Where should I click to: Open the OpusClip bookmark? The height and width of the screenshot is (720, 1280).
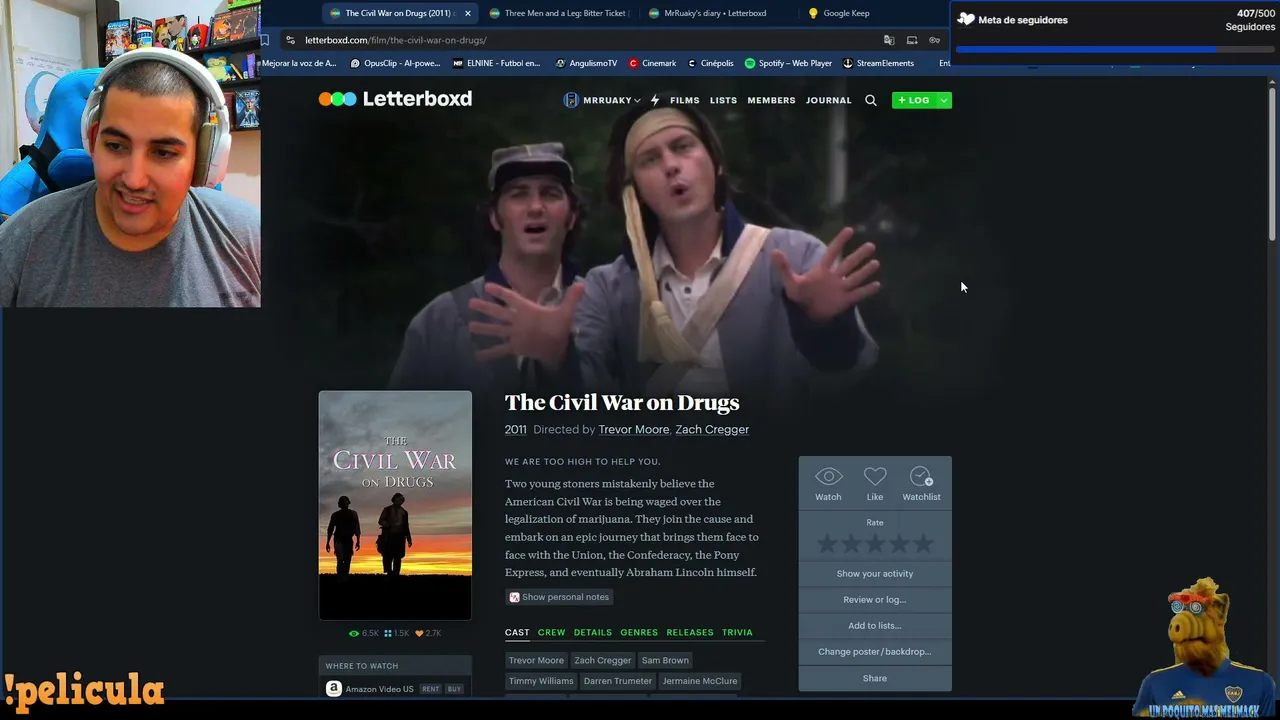point(395,63)
